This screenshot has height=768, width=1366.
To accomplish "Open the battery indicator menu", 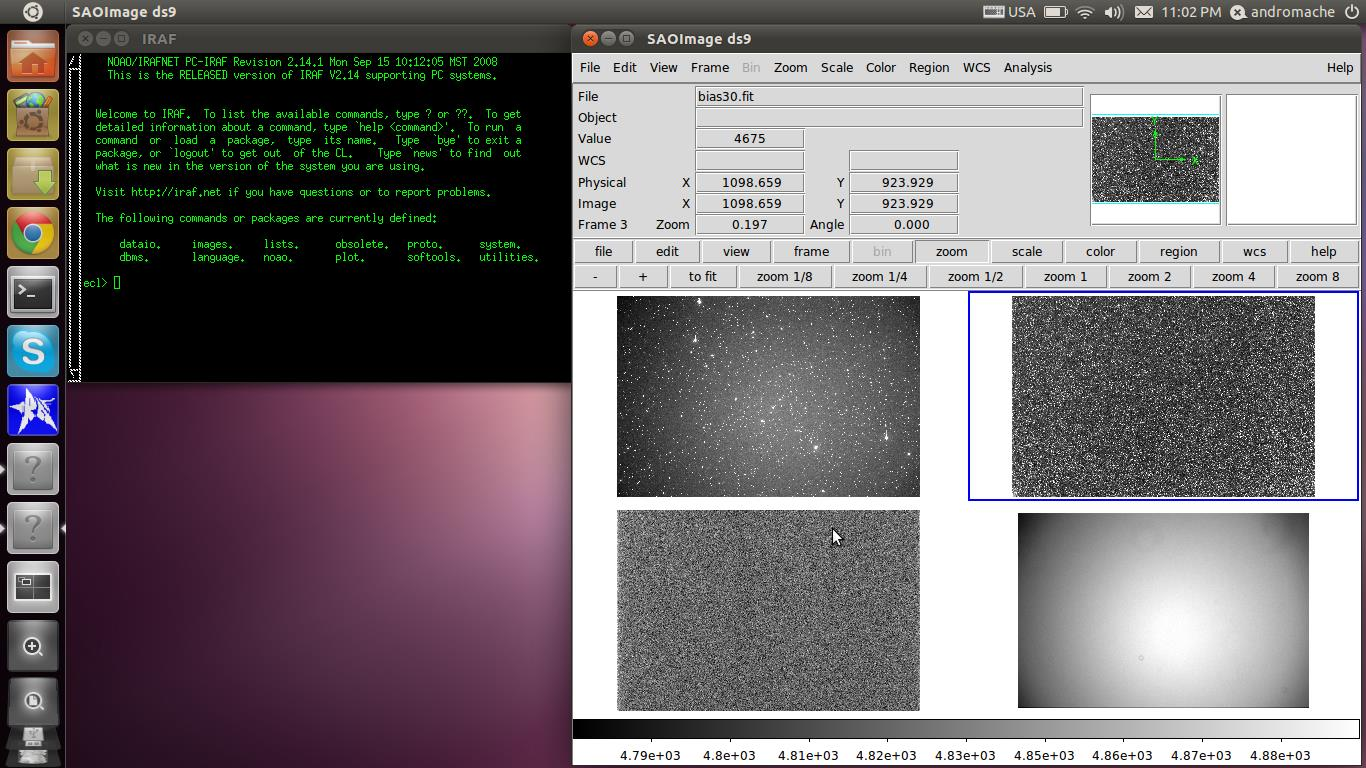I will 1055,12.
